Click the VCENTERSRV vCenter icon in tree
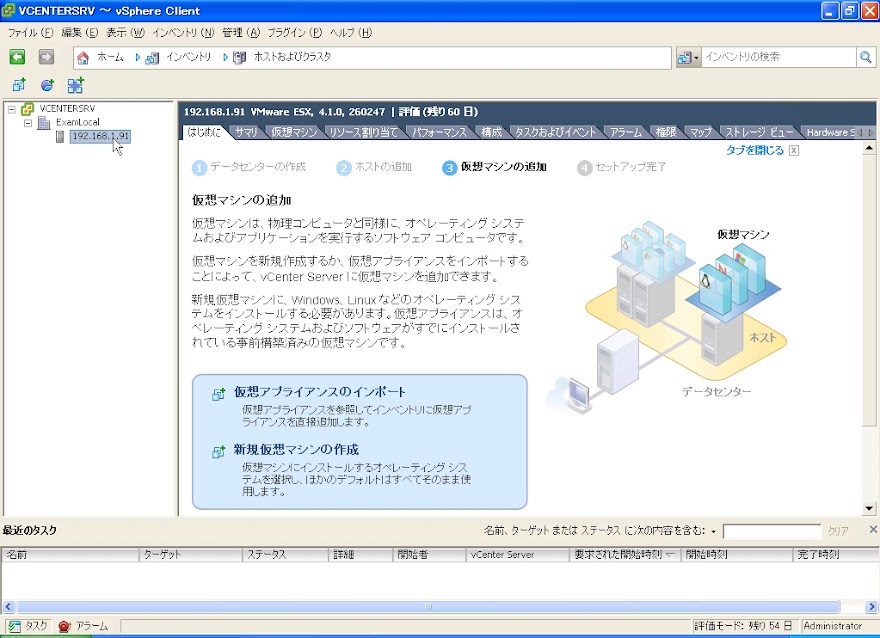Screen dimensions: 880x638 pyautogui.click(x=28, y=108)
